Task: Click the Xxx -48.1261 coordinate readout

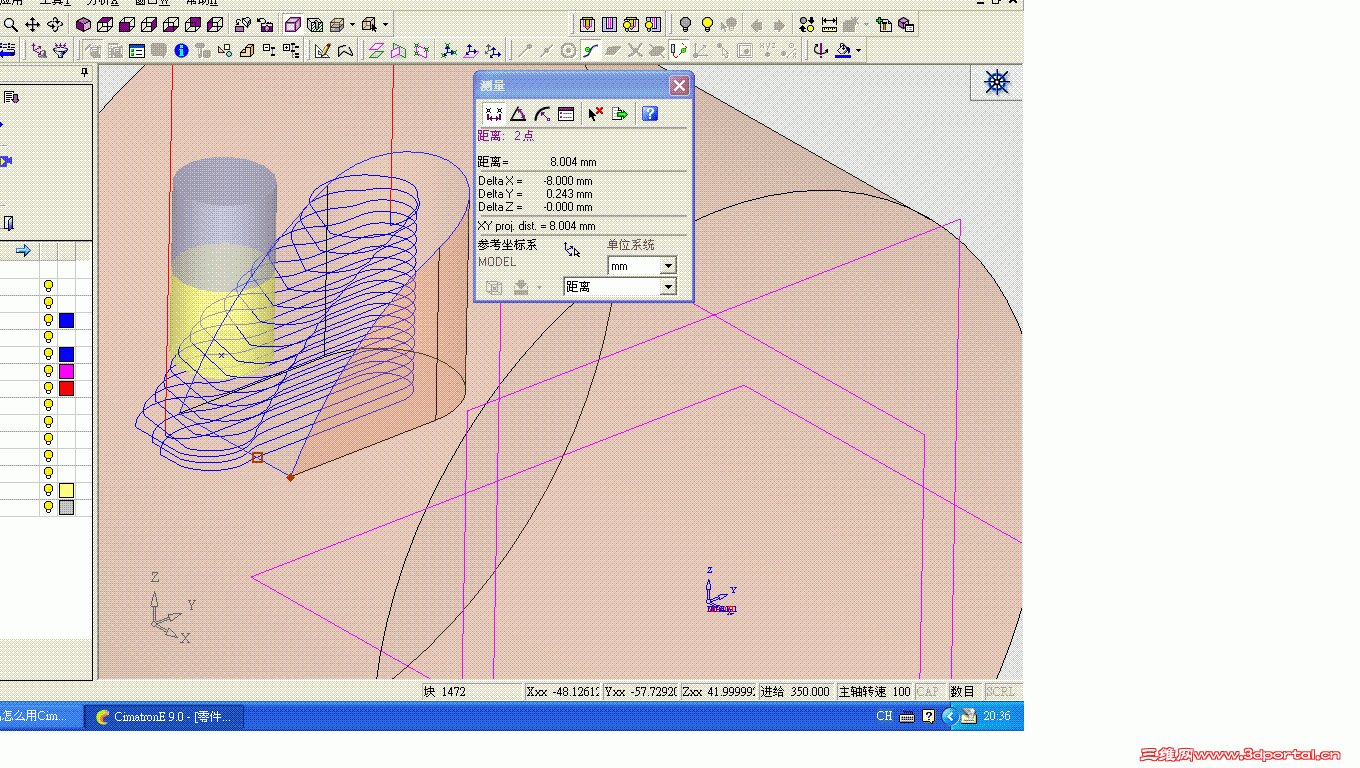Action: coord(563,691)
